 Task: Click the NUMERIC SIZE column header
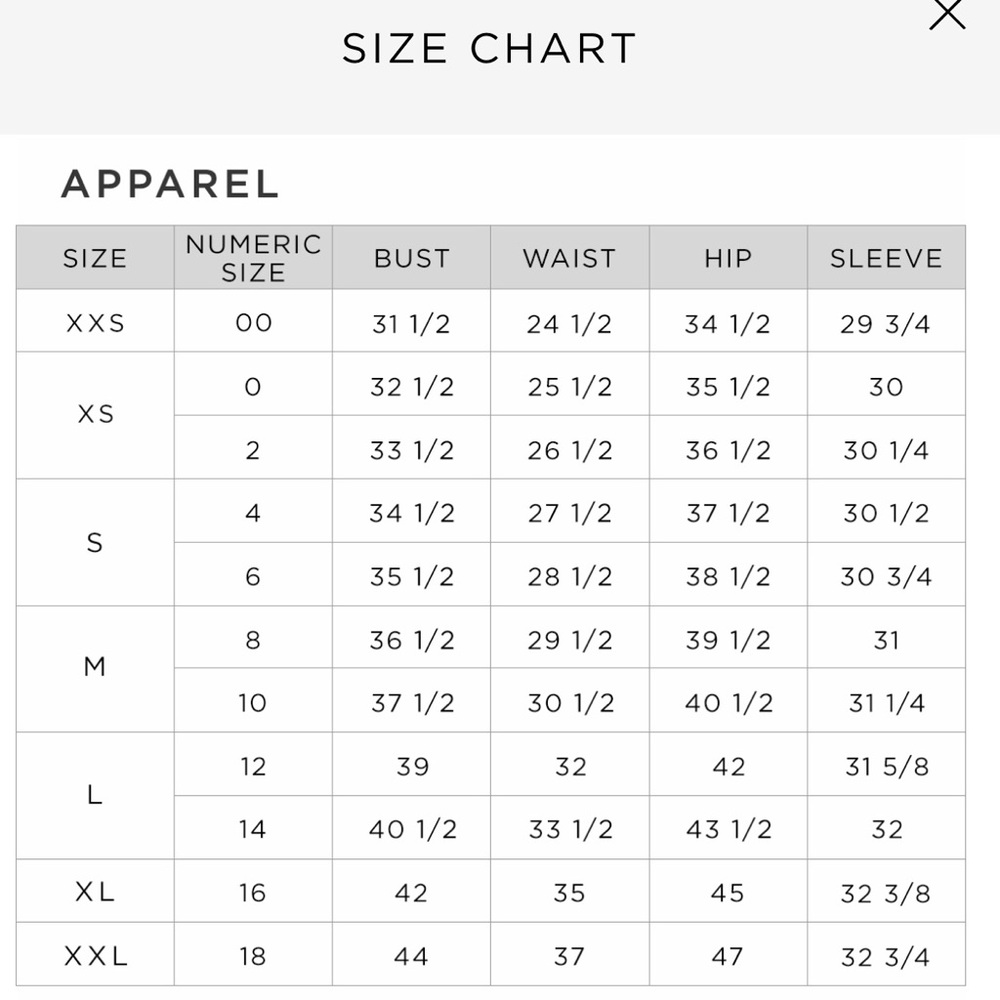[x=253, y=258]
